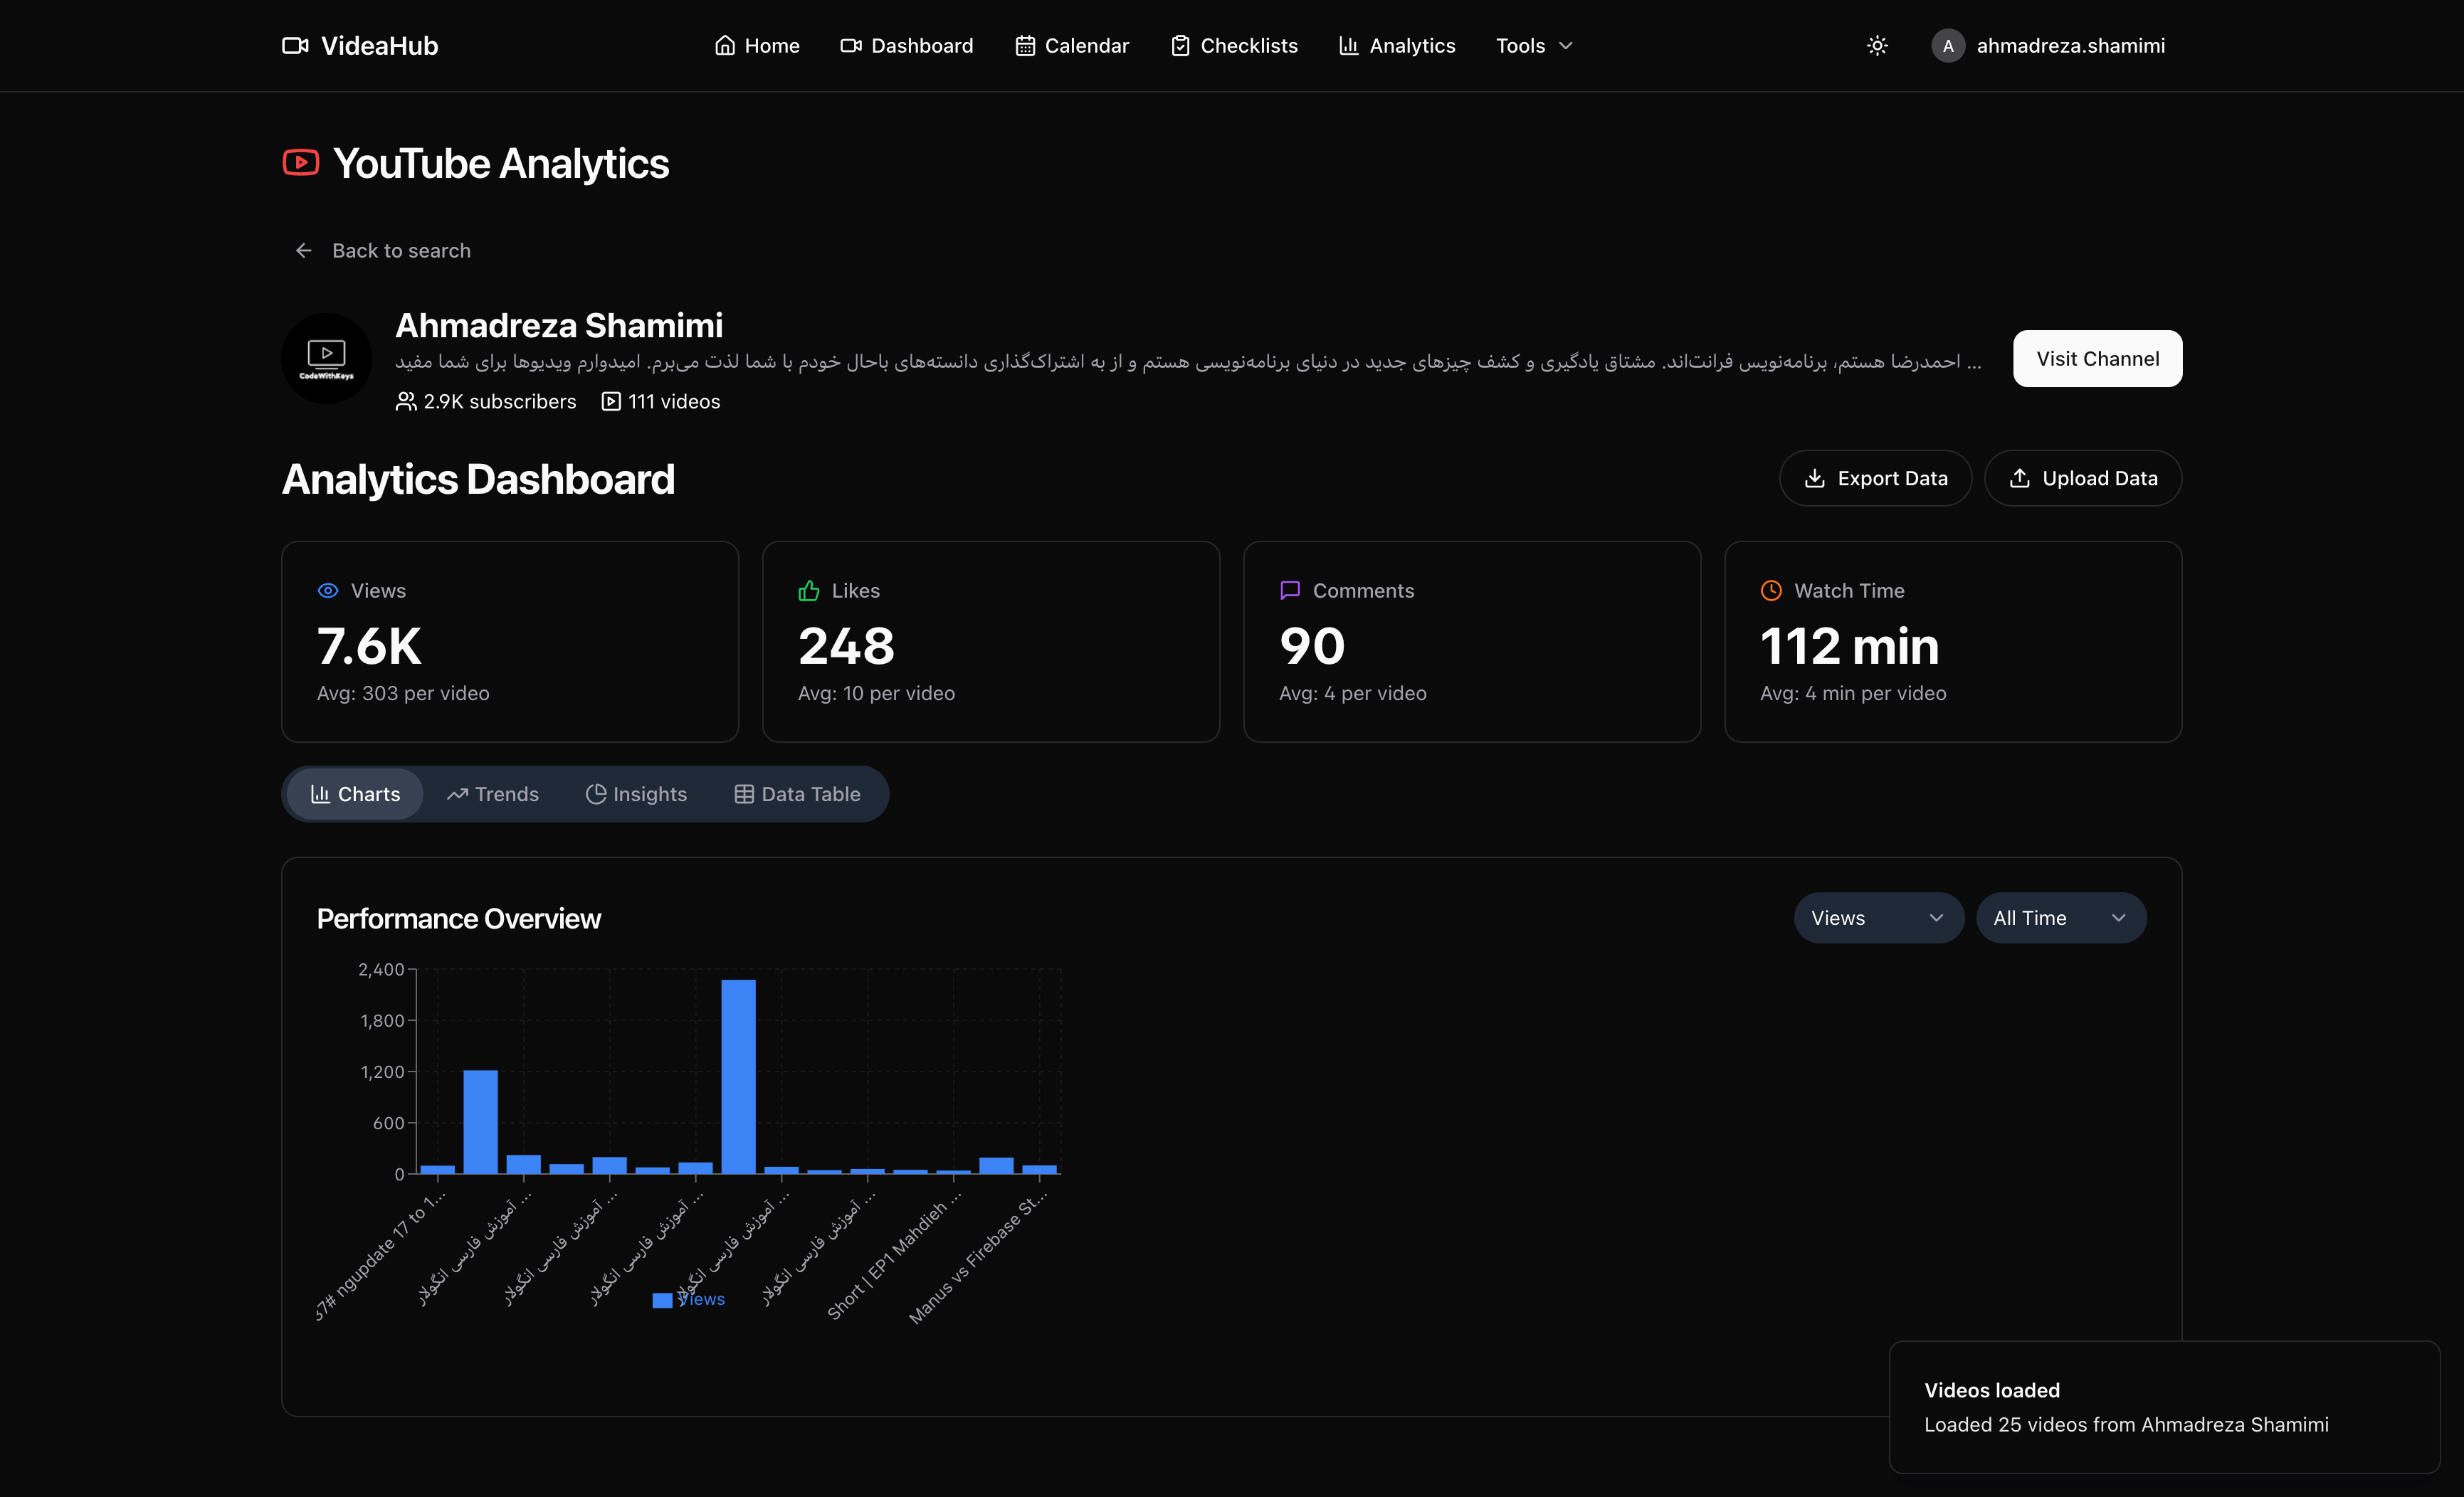The image size is (2464, 1497).
Task: Go to Dashboard in the top navigation
Action: [x=906, y=46]
